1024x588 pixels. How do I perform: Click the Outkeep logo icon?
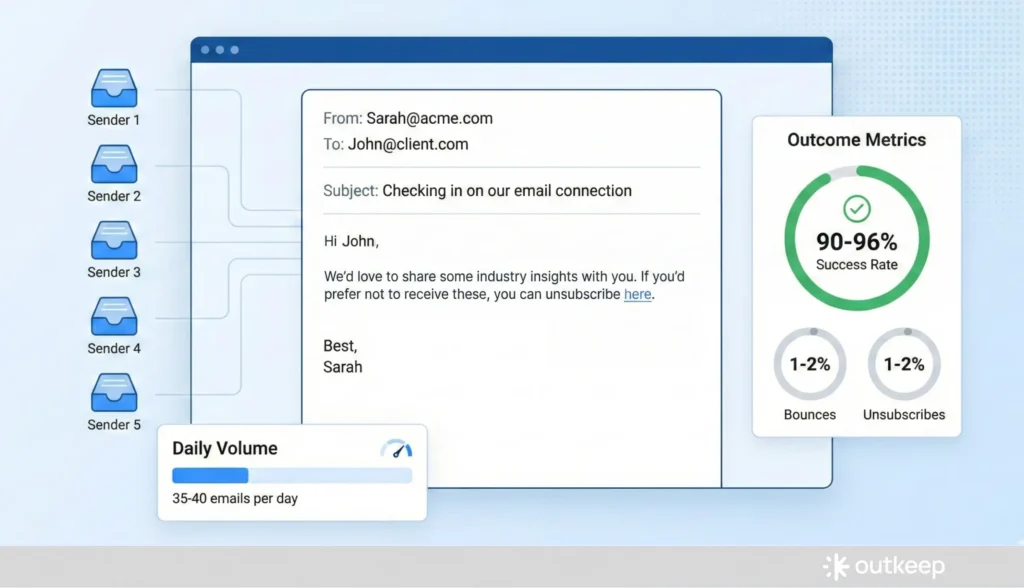point(835,566)
